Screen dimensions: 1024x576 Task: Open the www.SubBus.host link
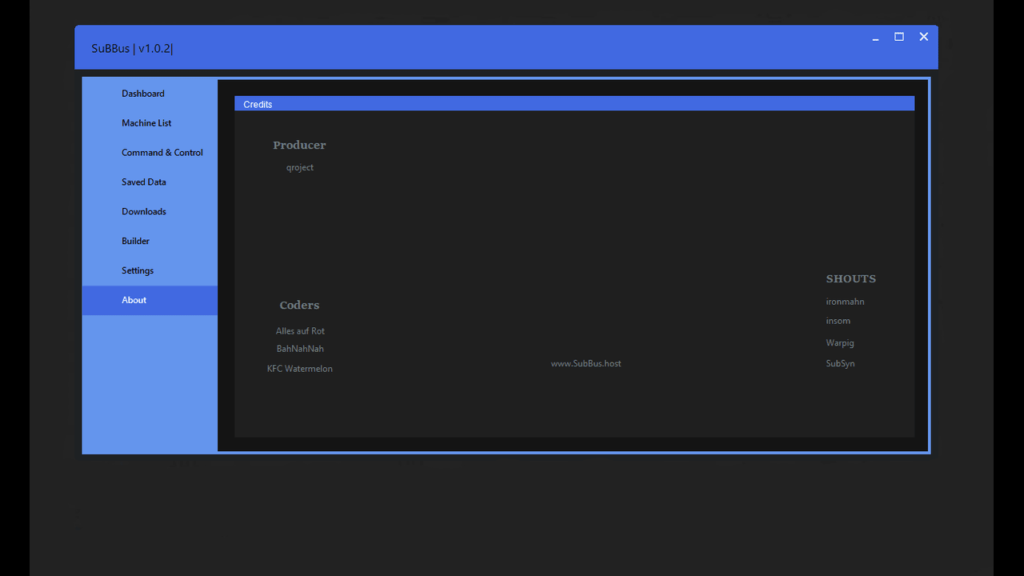pos(586,364)
